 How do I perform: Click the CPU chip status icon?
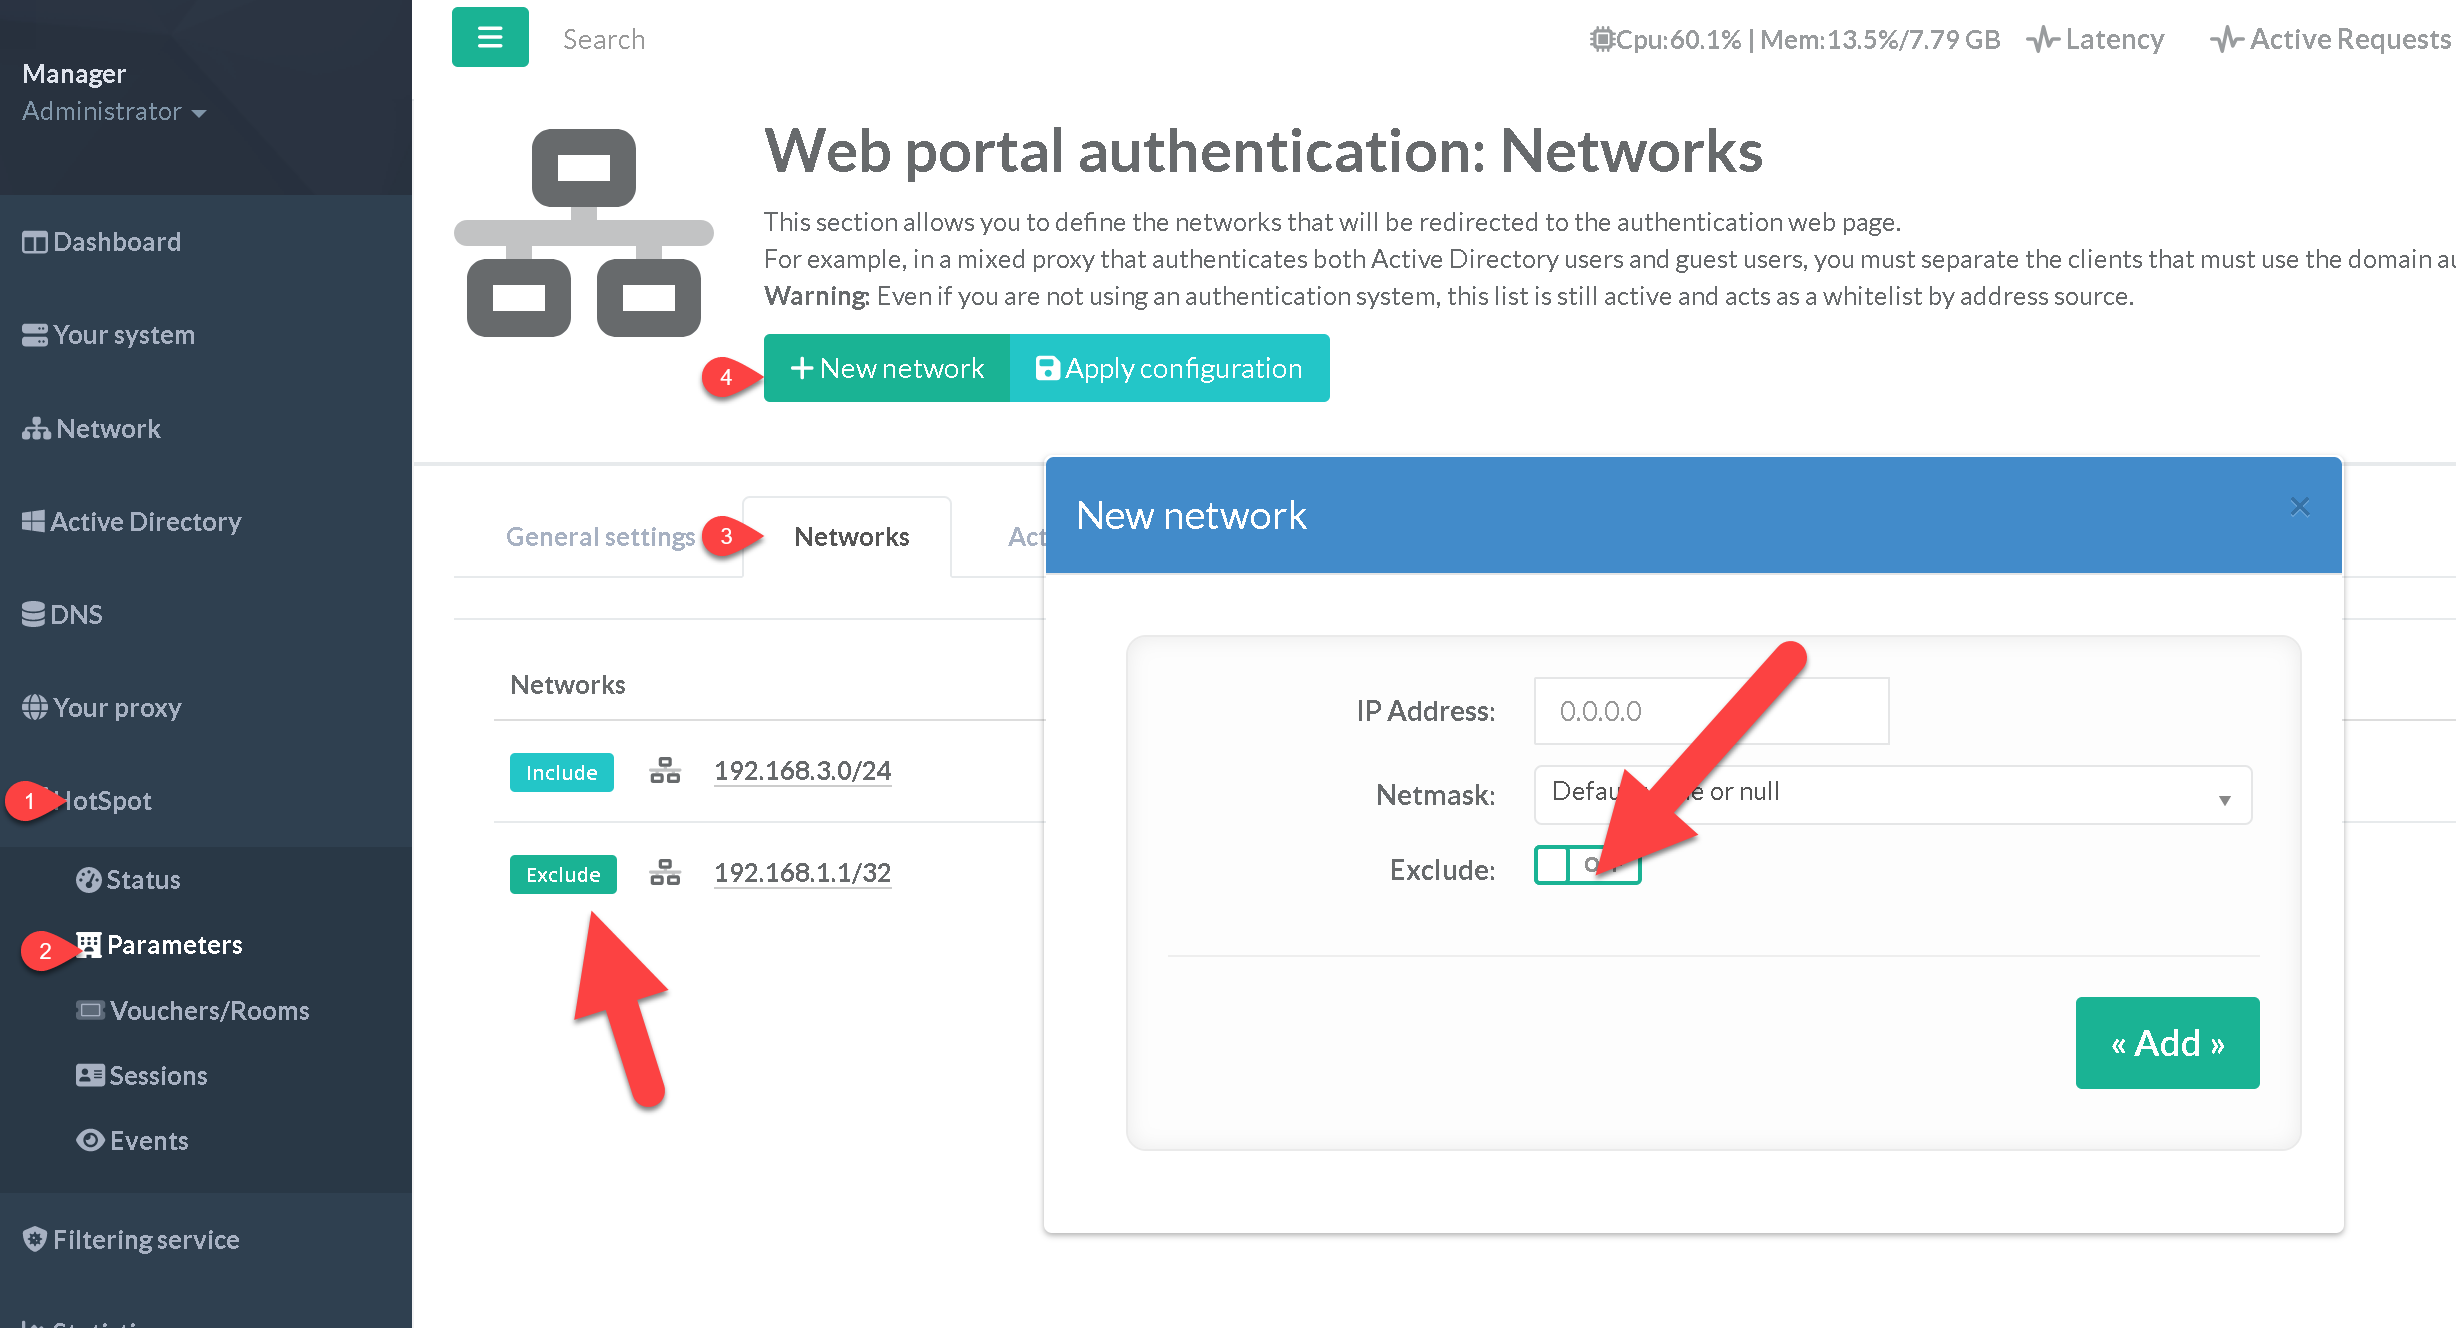tap(1602, 40)
